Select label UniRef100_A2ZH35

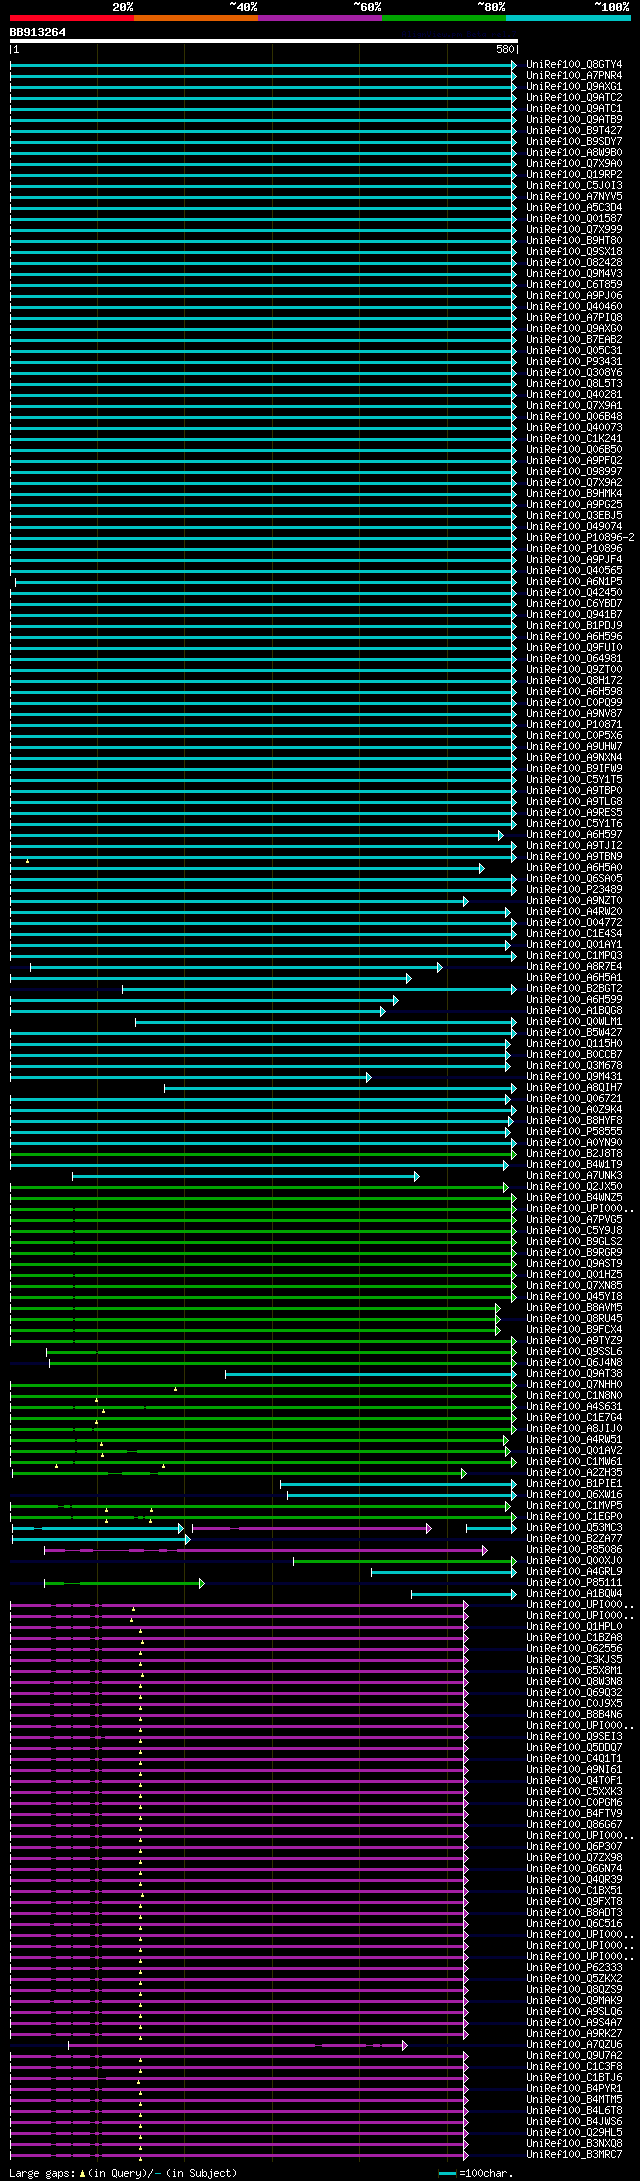(x=574, y=1473)
